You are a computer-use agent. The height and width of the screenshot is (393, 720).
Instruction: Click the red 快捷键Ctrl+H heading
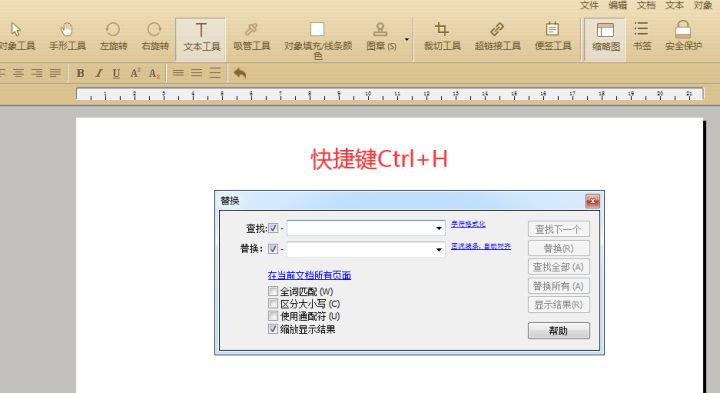point(379,159)
